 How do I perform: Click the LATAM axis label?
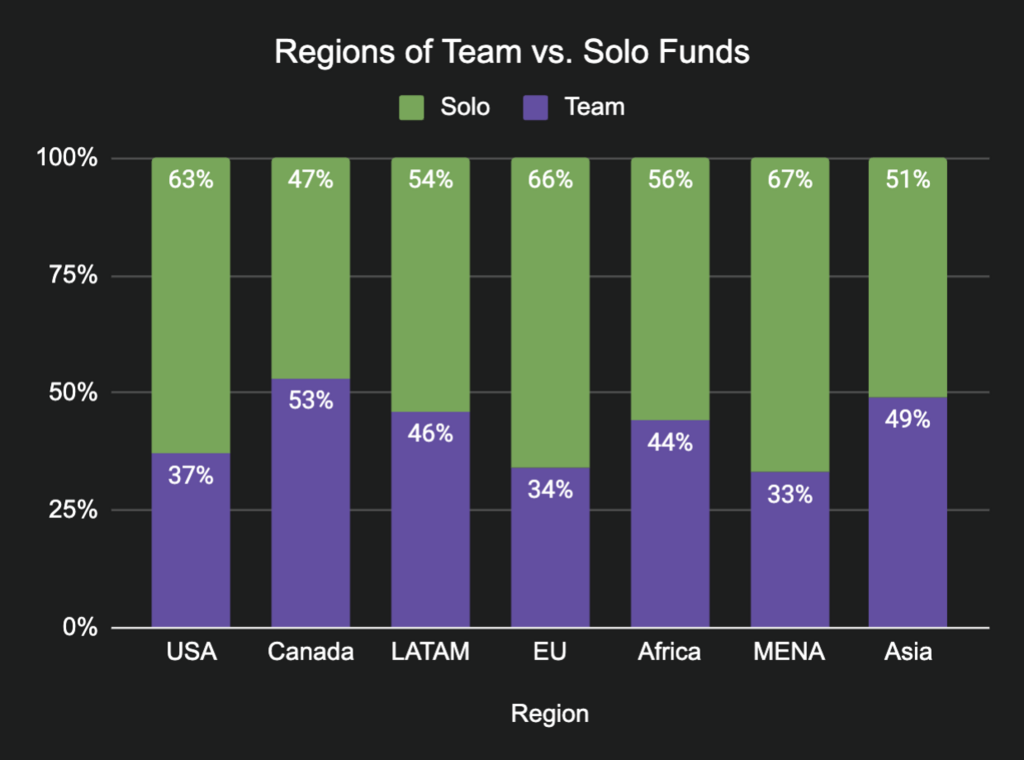tap(430, 653)
